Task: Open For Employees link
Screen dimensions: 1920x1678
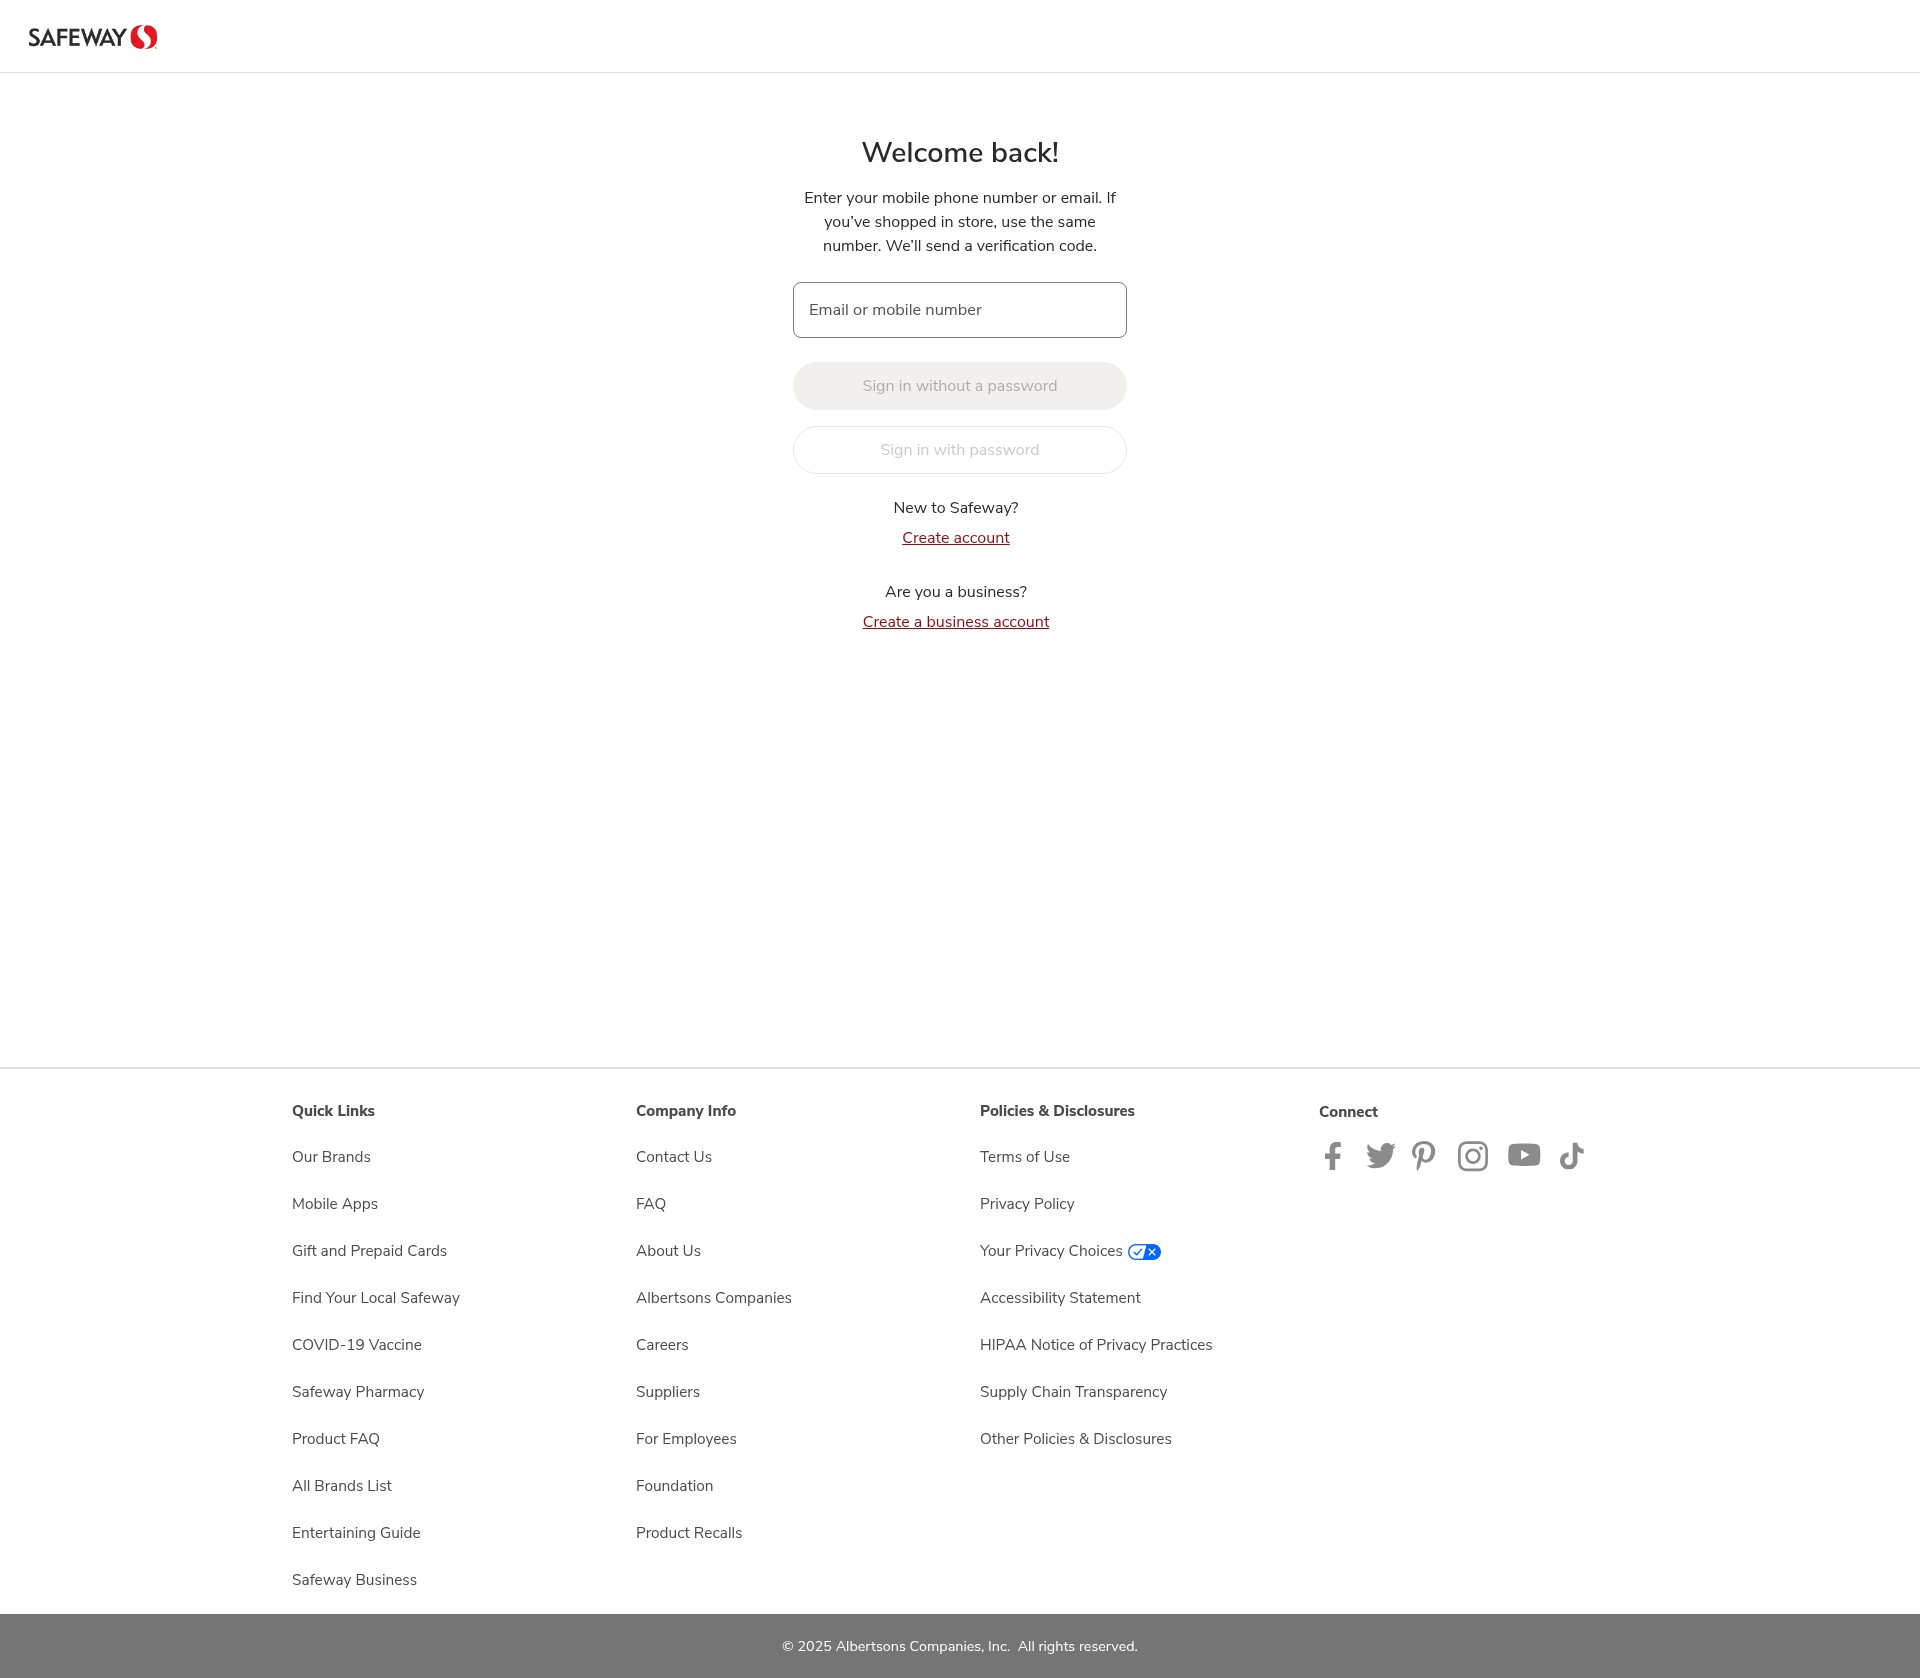Action: tap(686, 1439)
